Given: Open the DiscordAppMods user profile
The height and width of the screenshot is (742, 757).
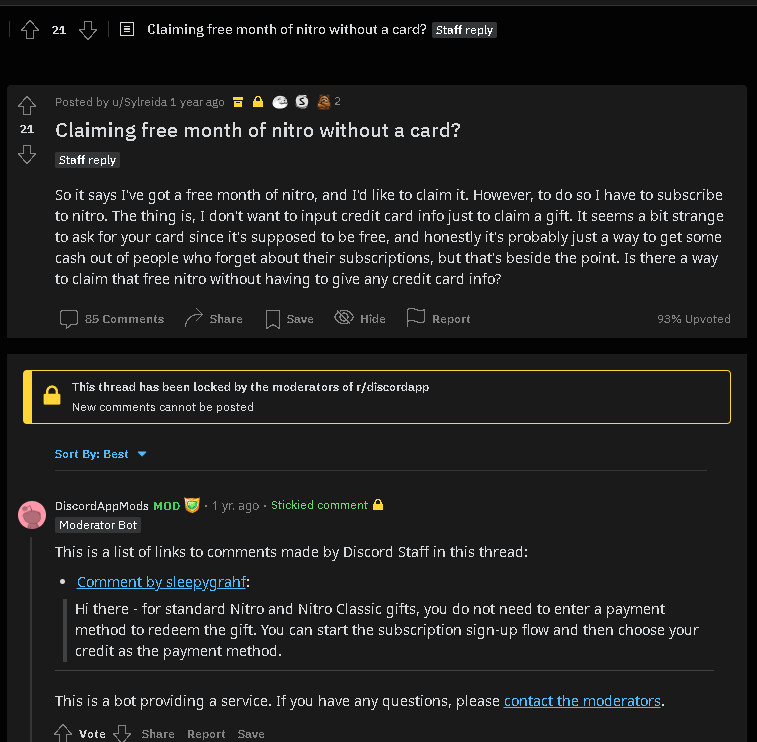Looking at the screenshot, I should pyautogui.click(x=102, y=506).
